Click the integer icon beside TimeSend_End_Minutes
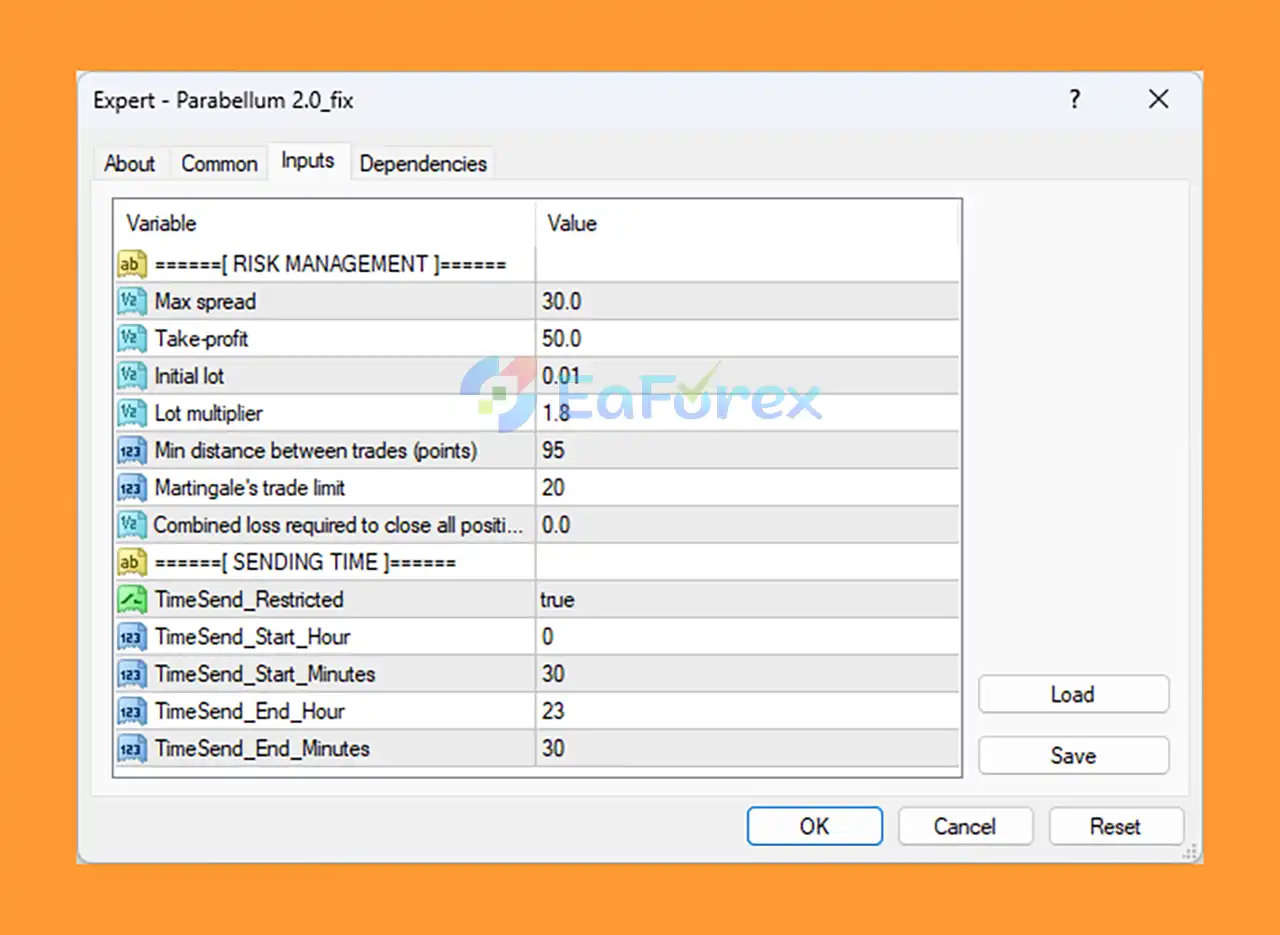This screenshot has height=935, width=1280. point(132,748)
